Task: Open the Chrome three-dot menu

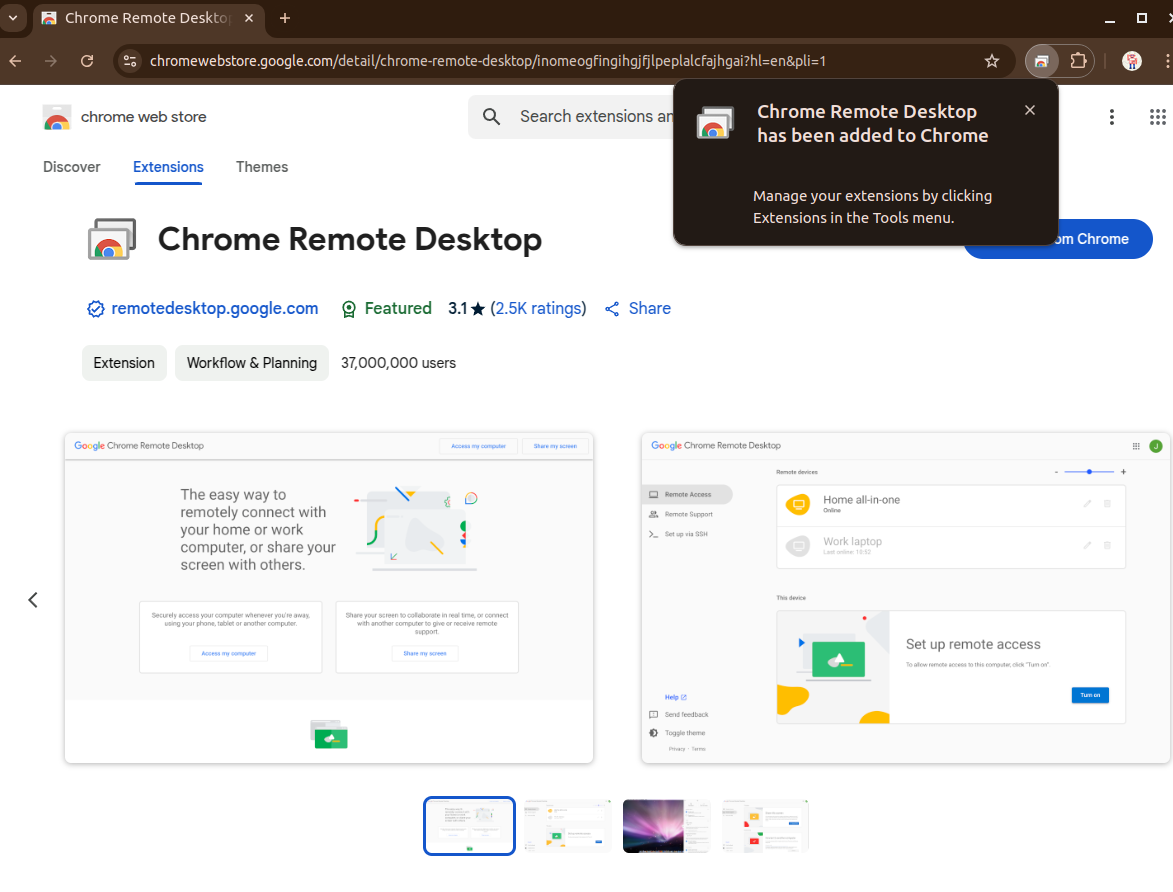Action: (1166, 61)
